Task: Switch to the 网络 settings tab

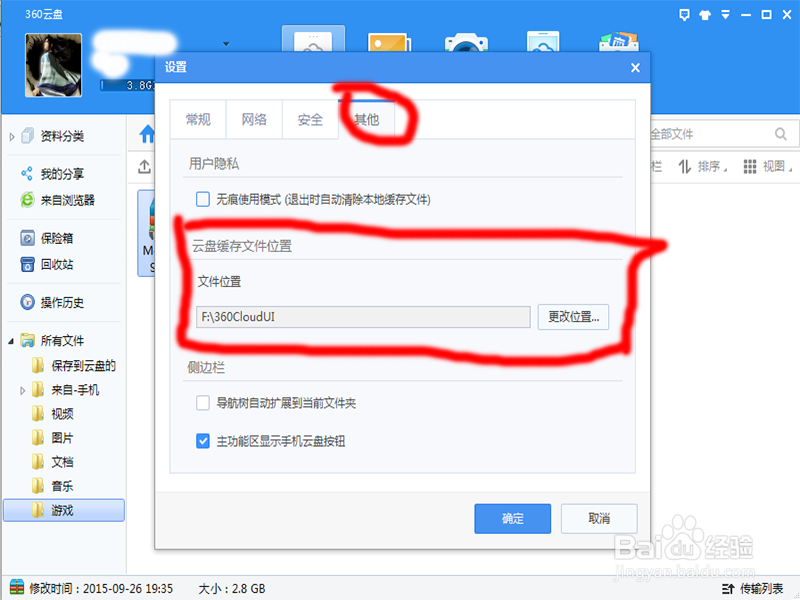Action: [254, 119]
